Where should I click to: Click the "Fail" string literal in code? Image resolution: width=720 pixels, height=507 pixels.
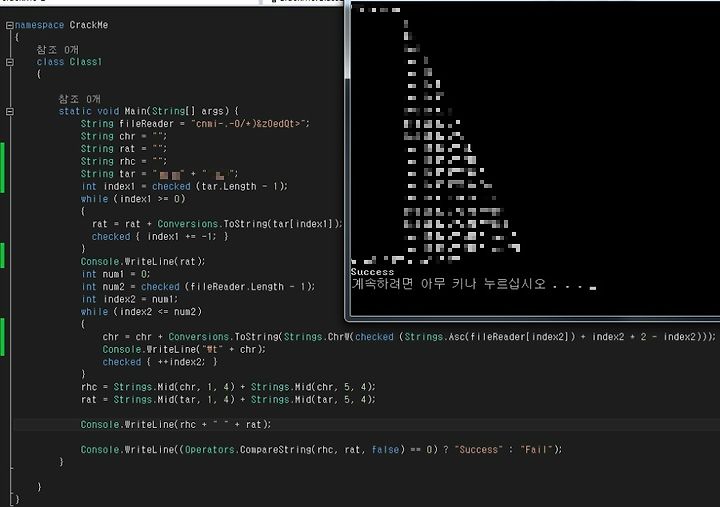(x=536, y=450)
